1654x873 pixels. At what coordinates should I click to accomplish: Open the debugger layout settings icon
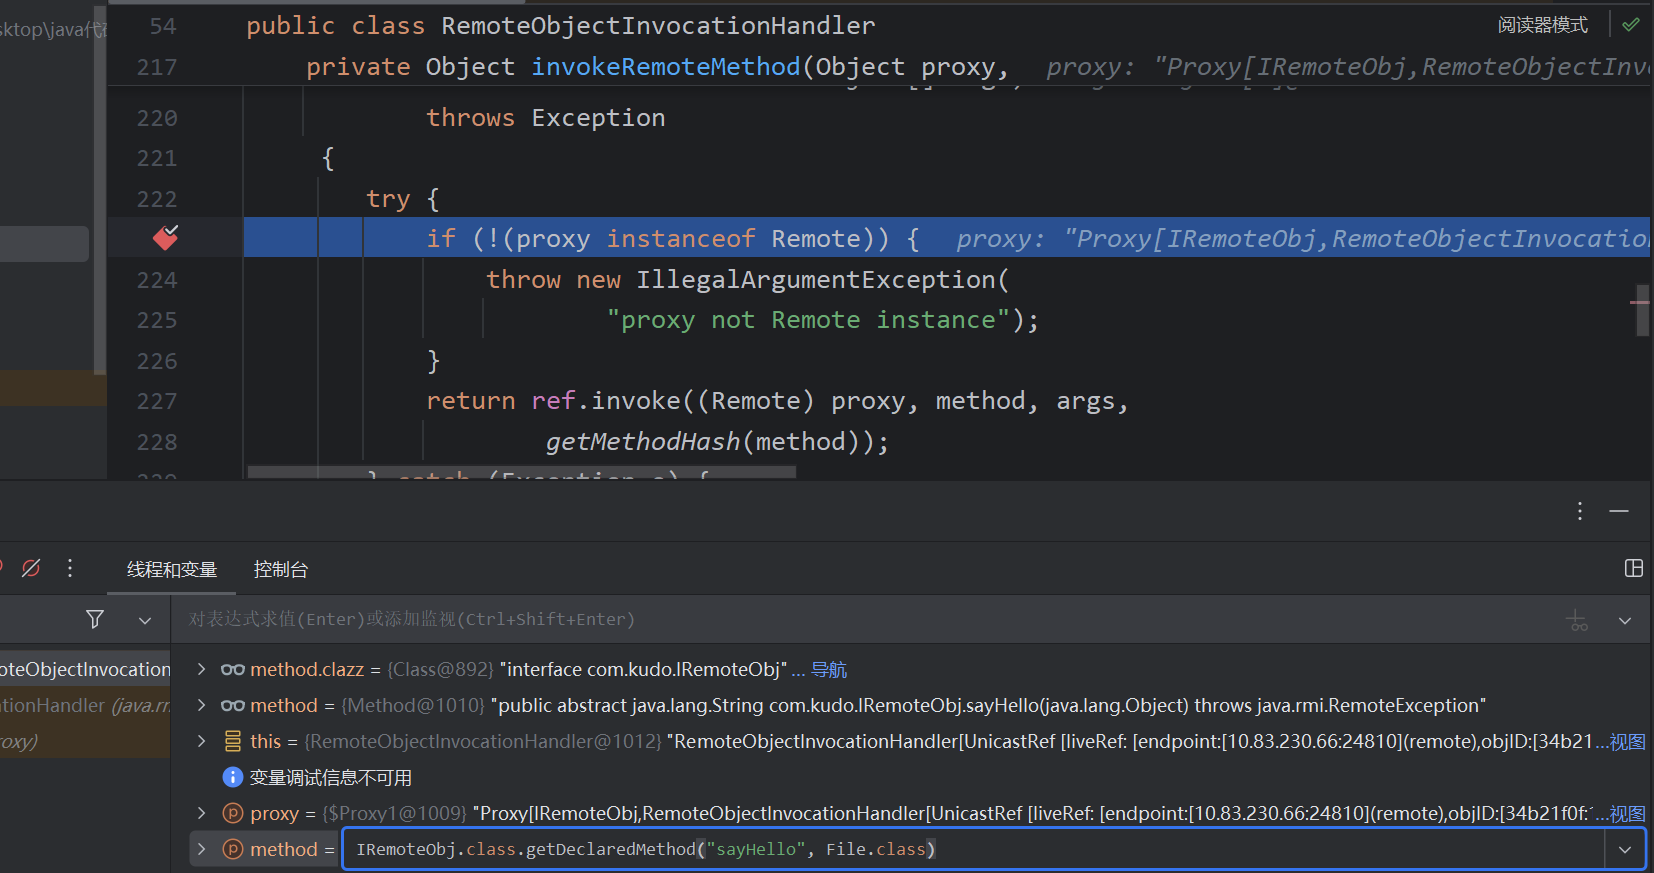(1634, 568)
